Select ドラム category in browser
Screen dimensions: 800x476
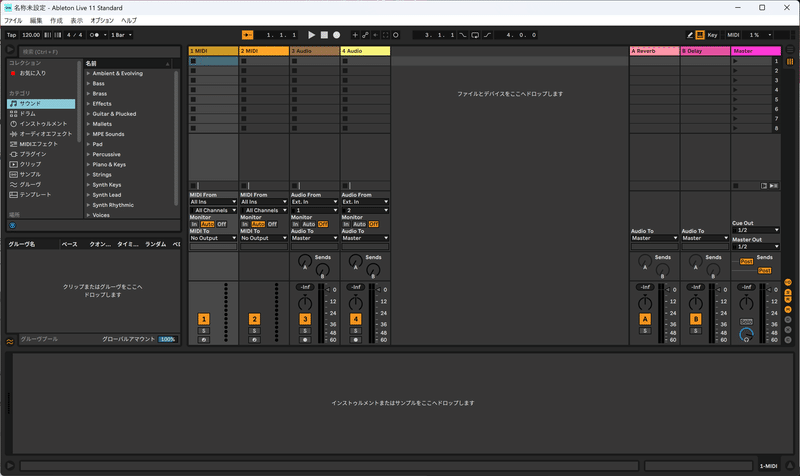41,114
